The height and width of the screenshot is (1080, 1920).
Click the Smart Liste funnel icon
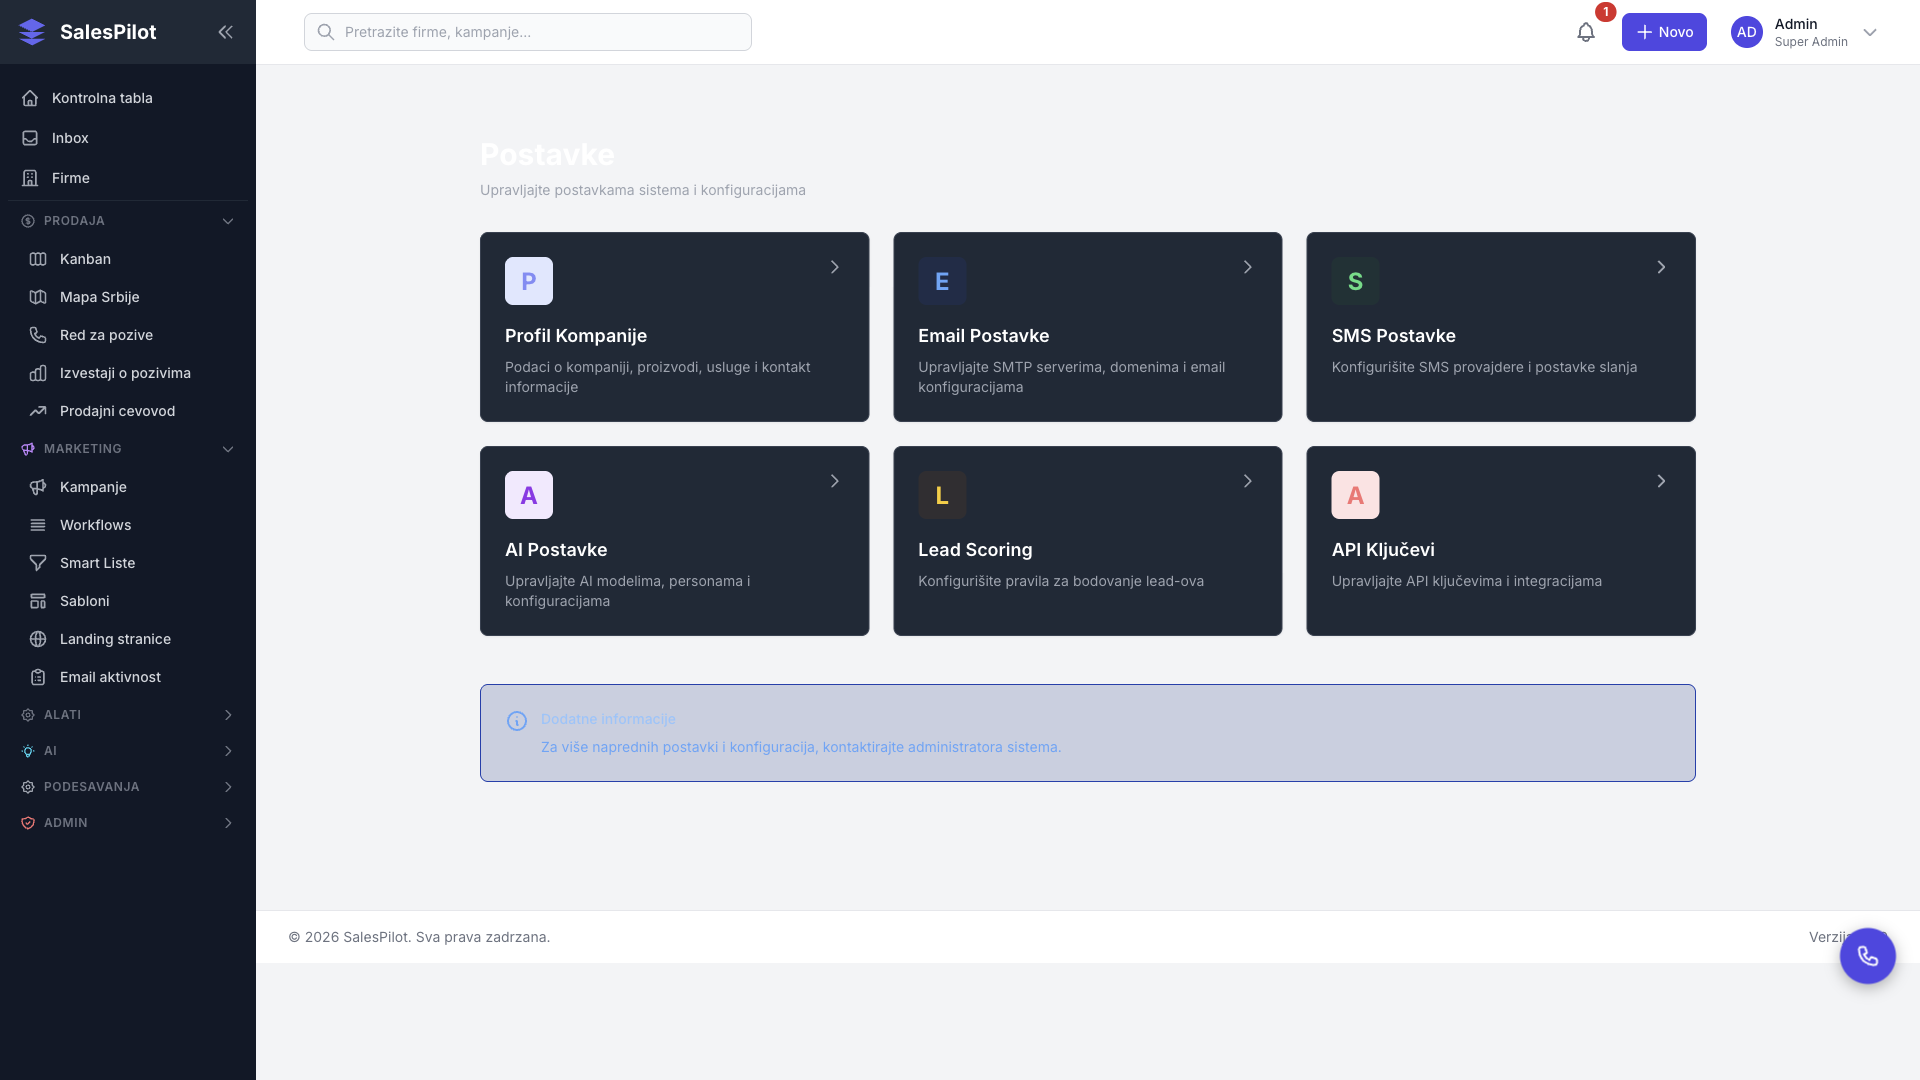38,563
